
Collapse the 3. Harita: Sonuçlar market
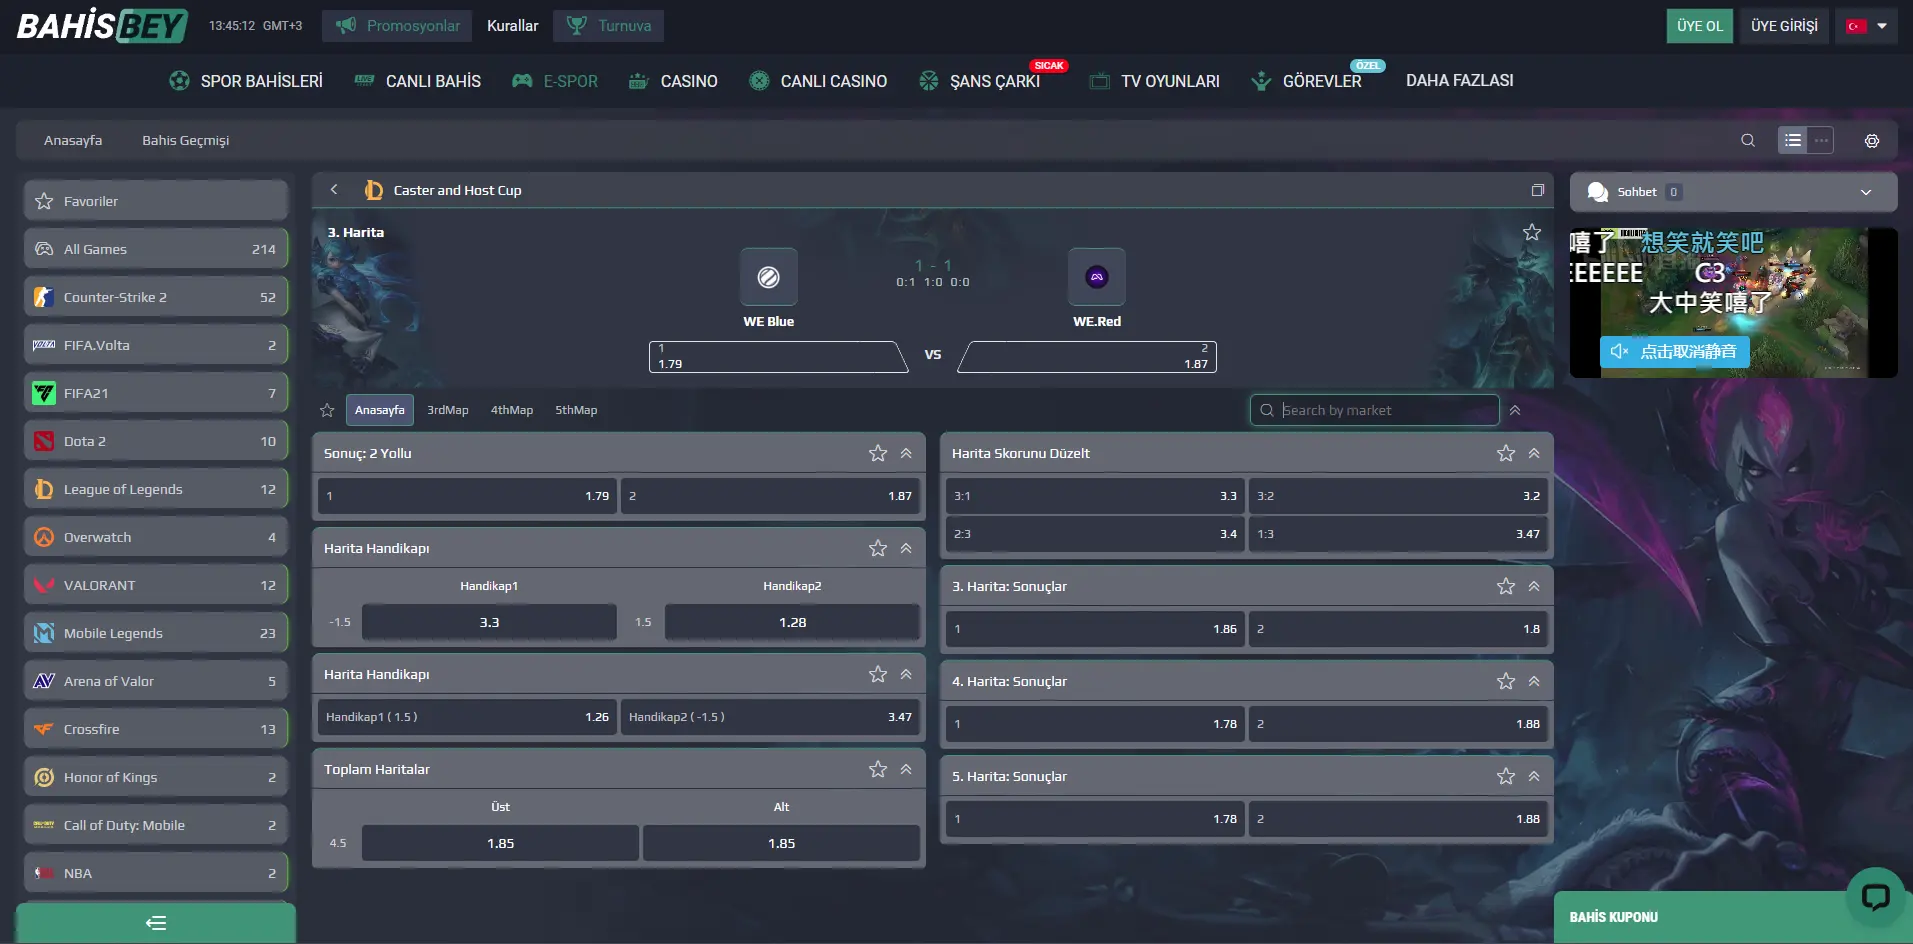[x=1534, y=586]
